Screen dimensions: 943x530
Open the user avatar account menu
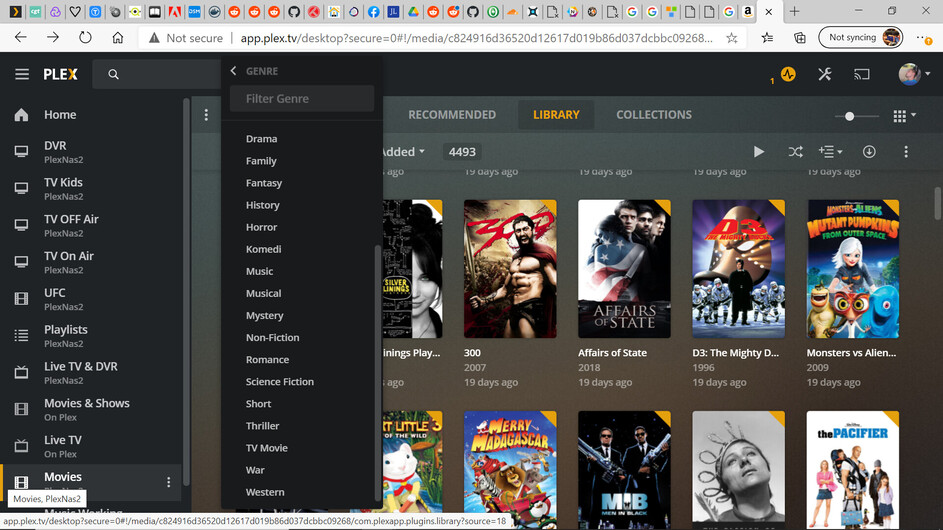[x=914, y=74]
